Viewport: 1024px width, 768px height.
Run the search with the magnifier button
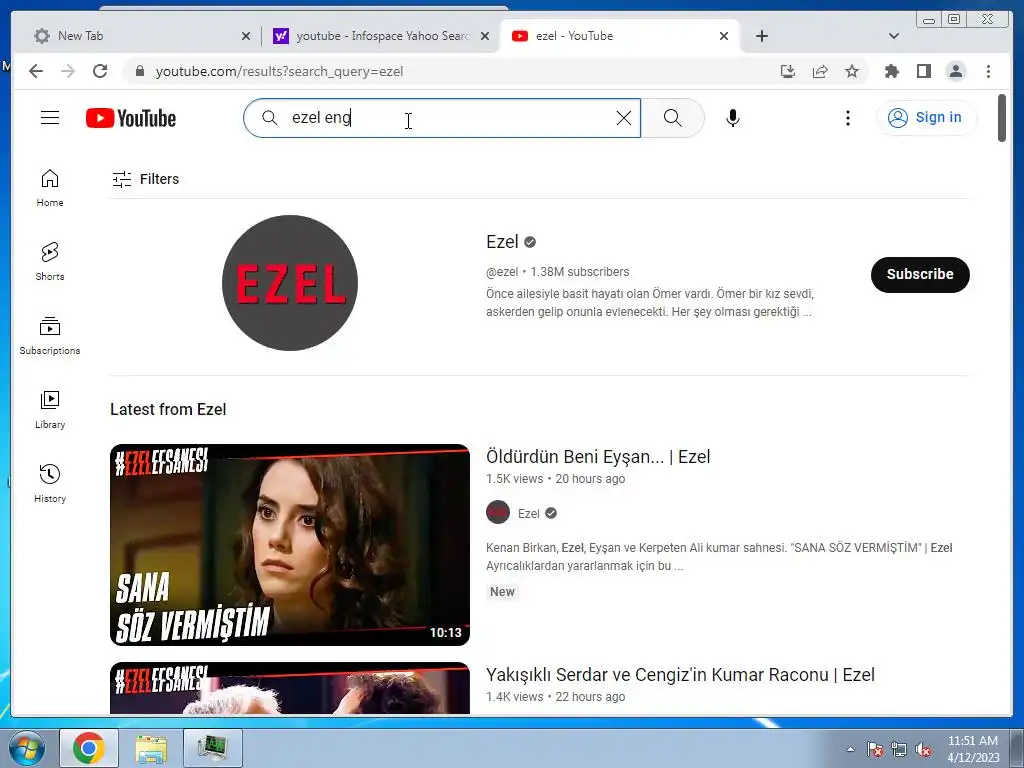[x=673, y=118]
